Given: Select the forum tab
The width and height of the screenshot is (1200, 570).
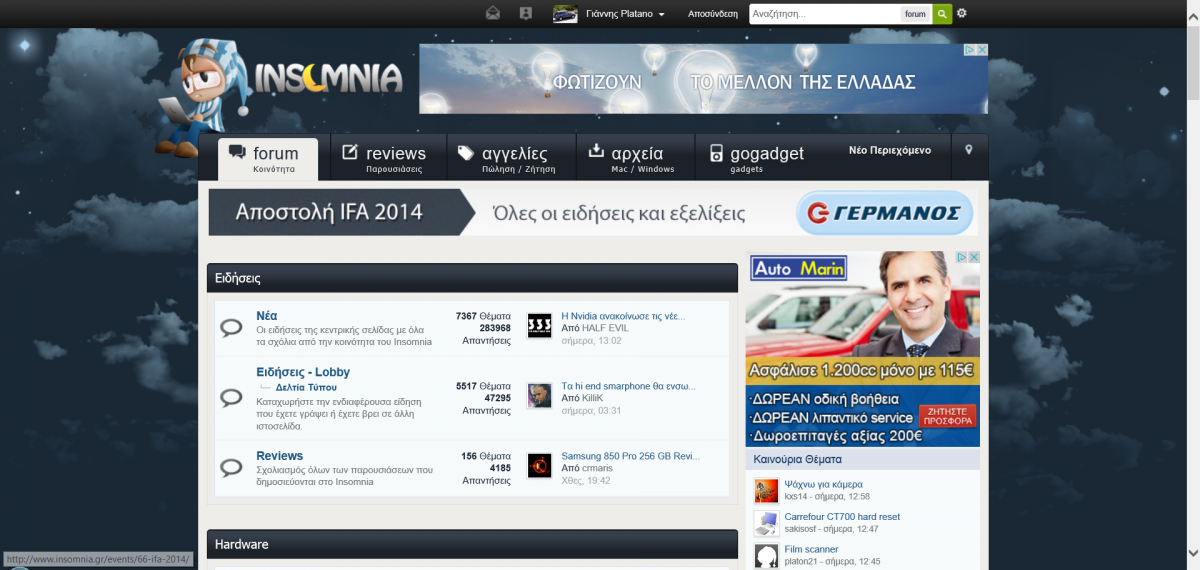Looking at the screenshot, I should (x=268, y=159).
